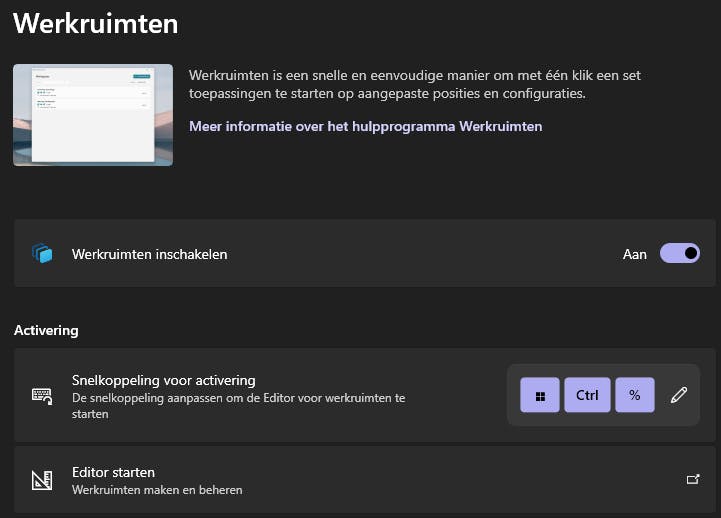Click the 'Aan' label beside the switch

click(x=635, y=254)
